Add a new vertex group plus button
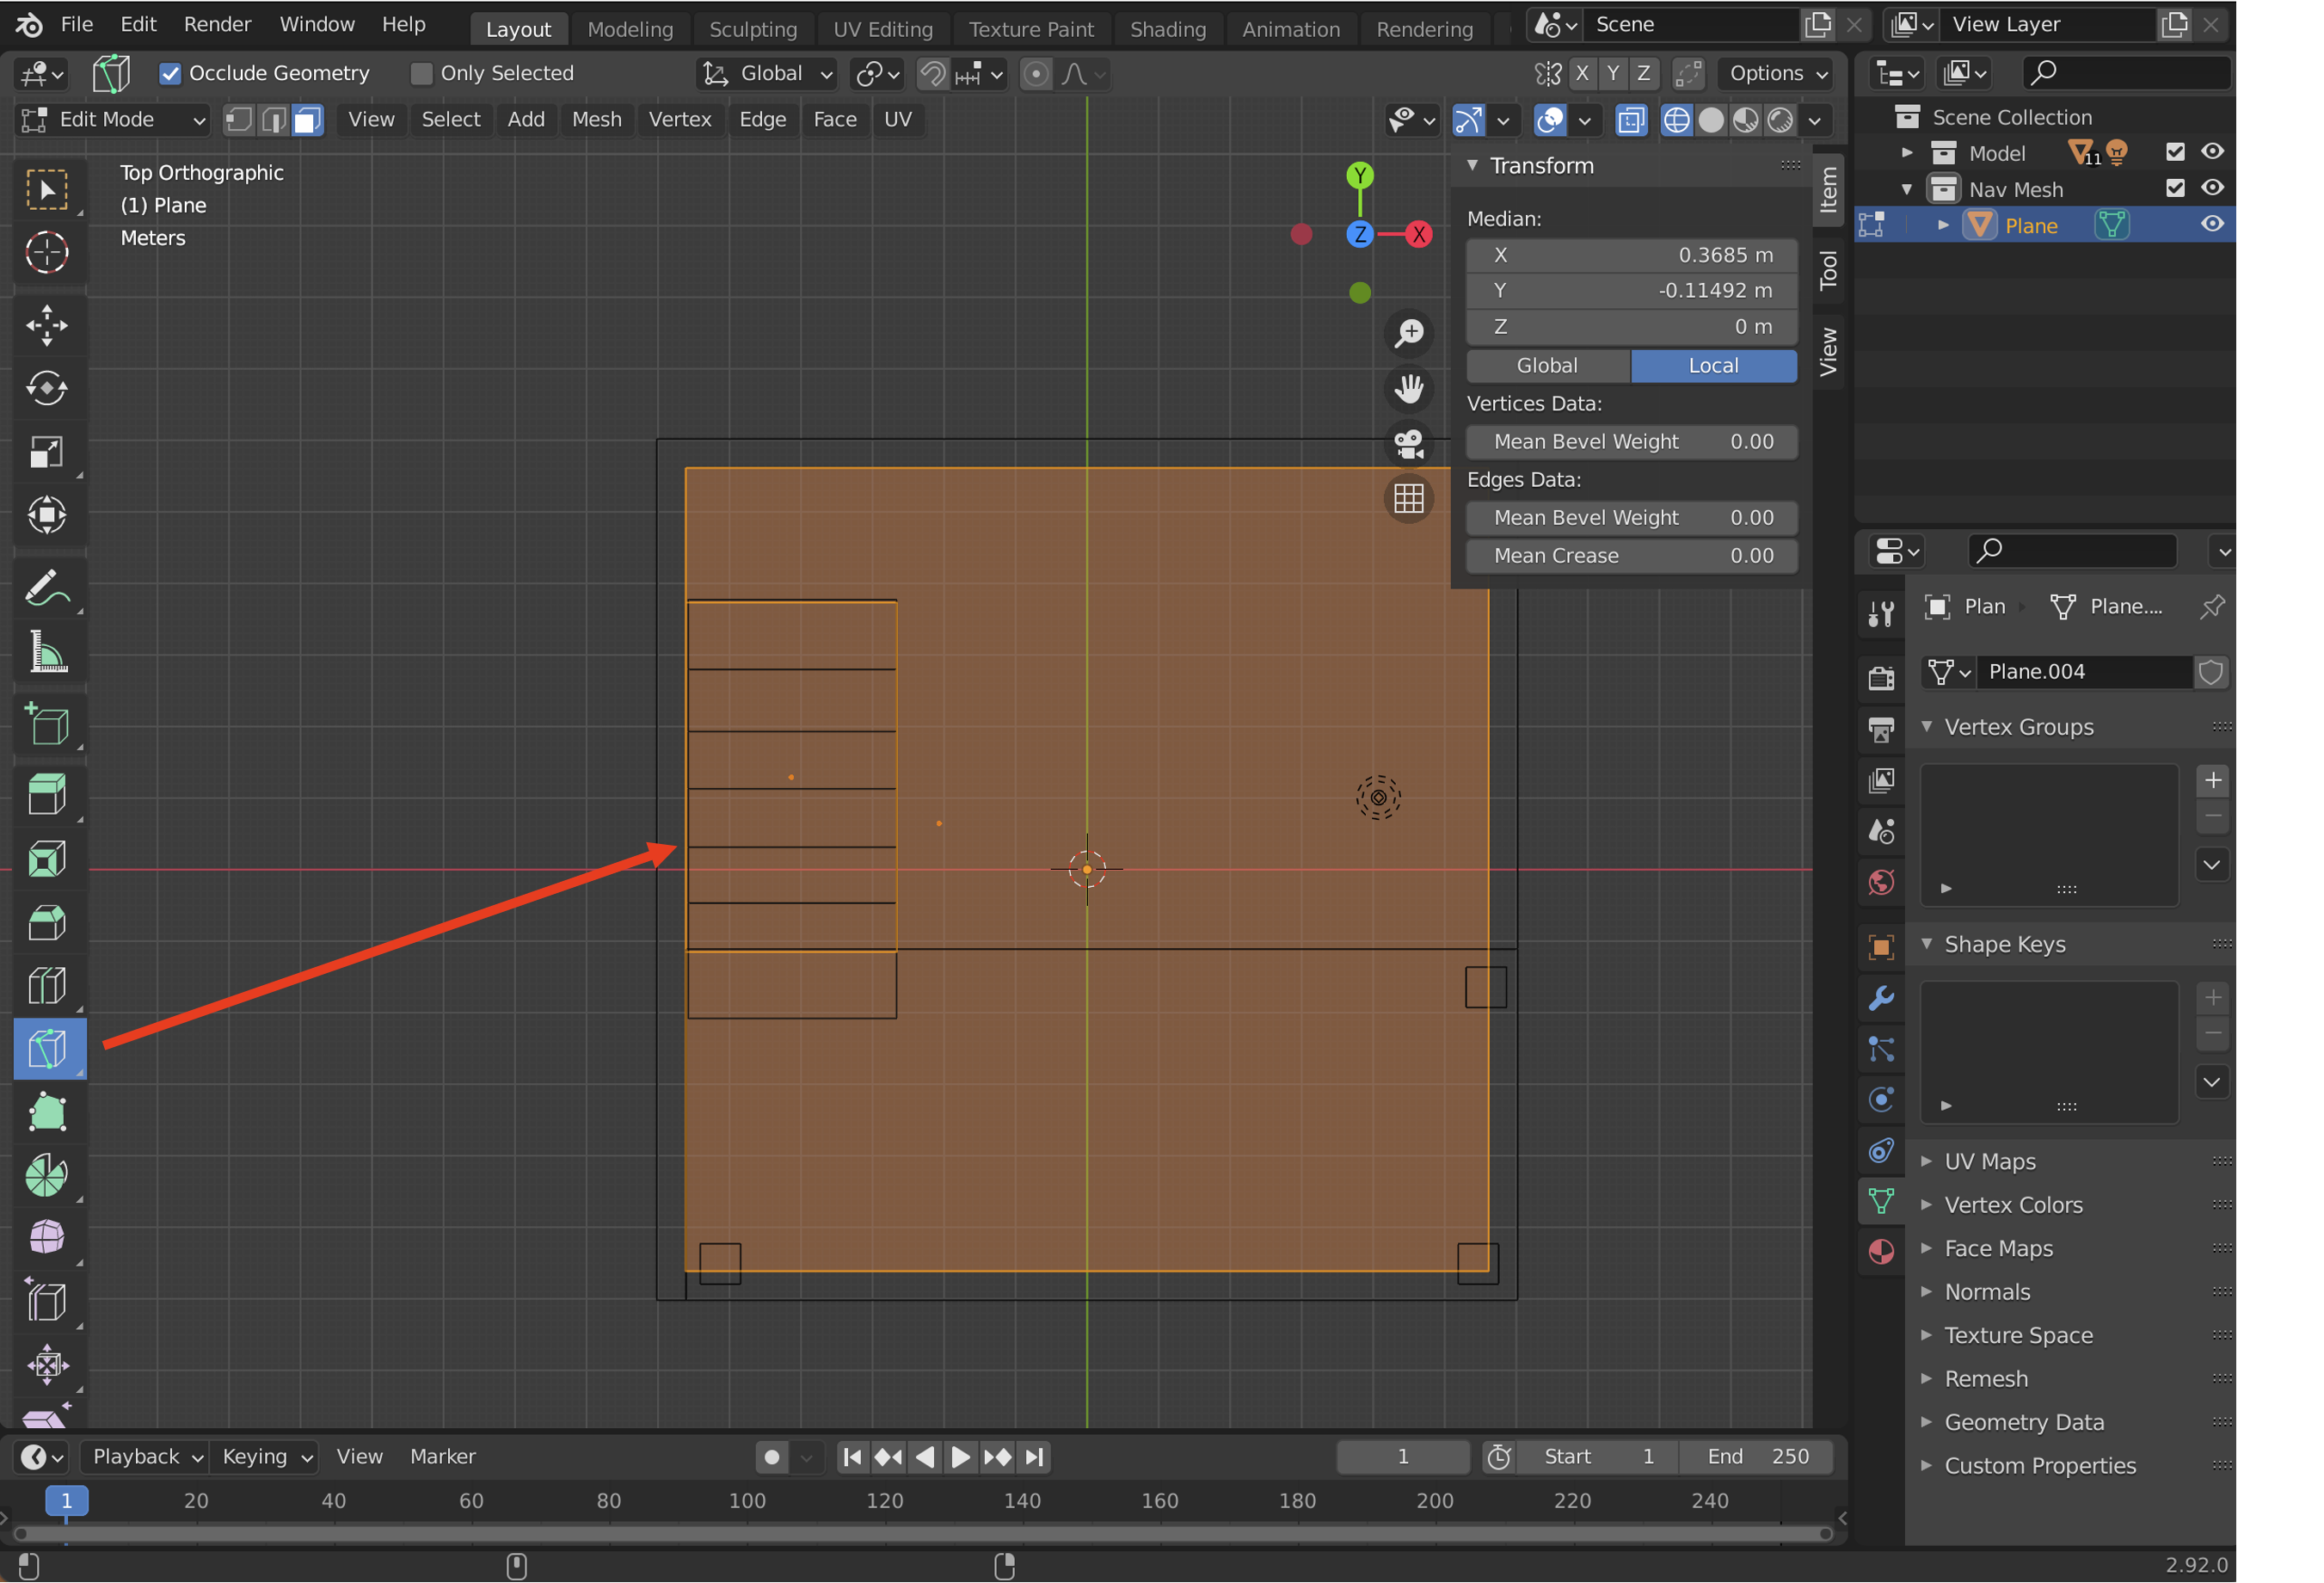 tap(2213, 780)
